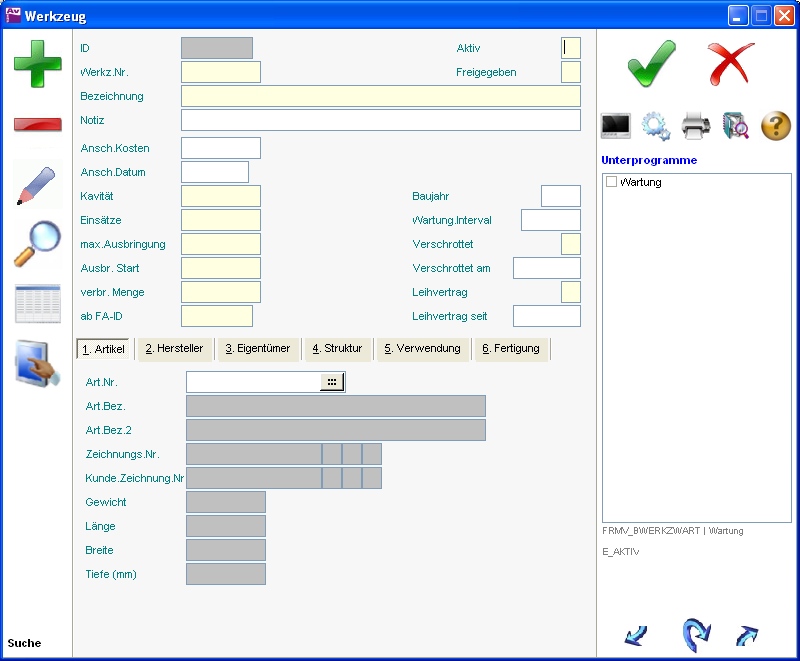Viewport: 800px width, 661px height.
Task: Open search with the magnifying glass icon
Action: [x=37, y=244]
